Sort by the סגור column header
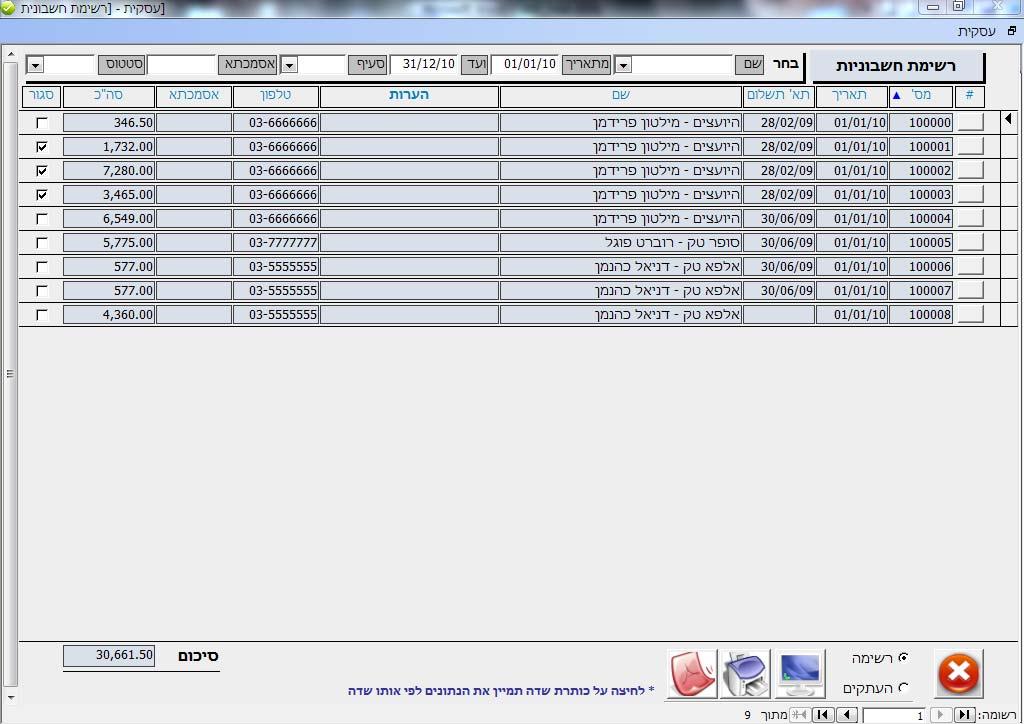This screenshot has height=724, width=1024. click(x=41, y=95)
